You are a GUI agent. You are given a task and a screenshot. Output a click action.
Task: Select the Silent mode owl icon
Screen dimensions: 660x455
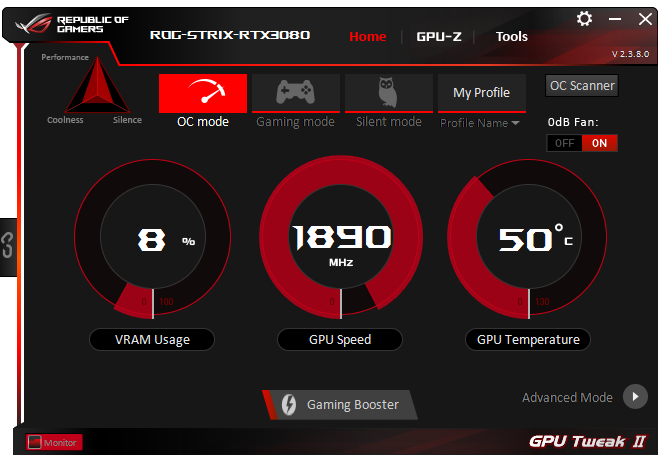point(389,93)
